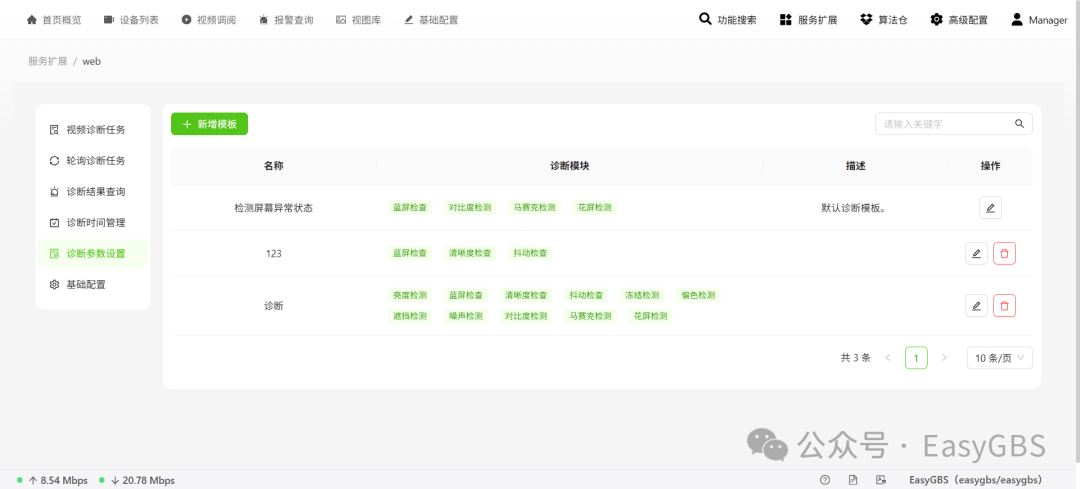Click the upload speed 8.54 Mbps indicator
This screenshot has width=1080, height=489.
click(x=58, y=480)
